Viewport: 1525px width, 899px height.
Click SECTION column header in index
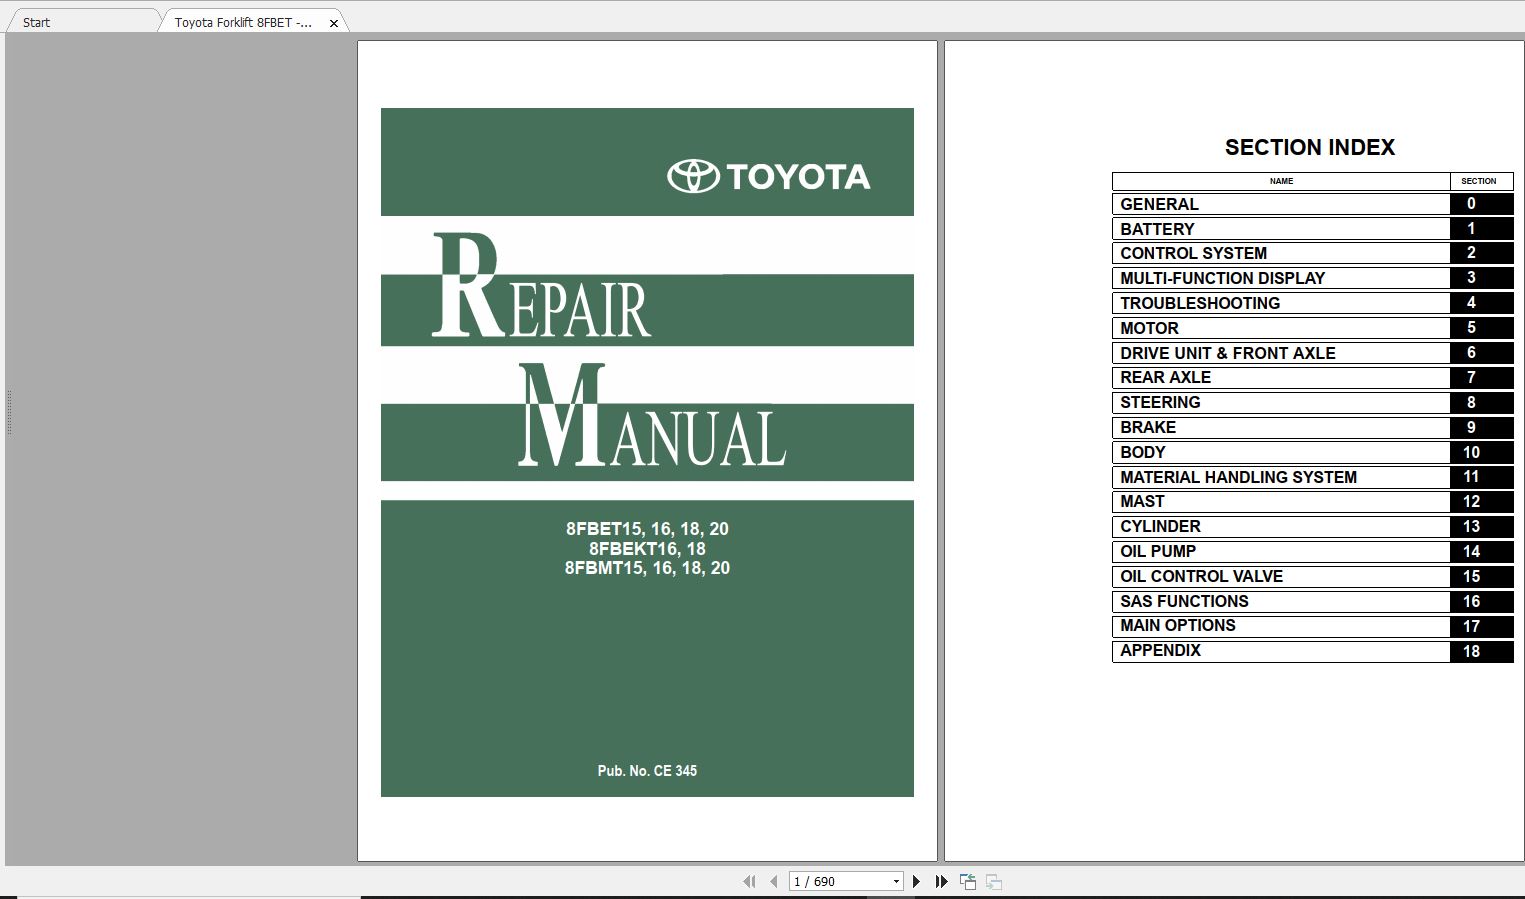1479,181
